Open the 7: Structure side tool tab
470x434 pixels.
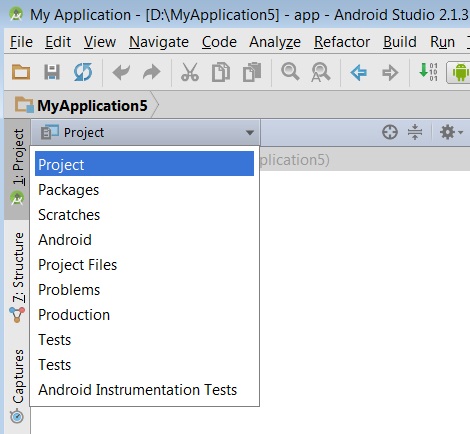[17, 278]
